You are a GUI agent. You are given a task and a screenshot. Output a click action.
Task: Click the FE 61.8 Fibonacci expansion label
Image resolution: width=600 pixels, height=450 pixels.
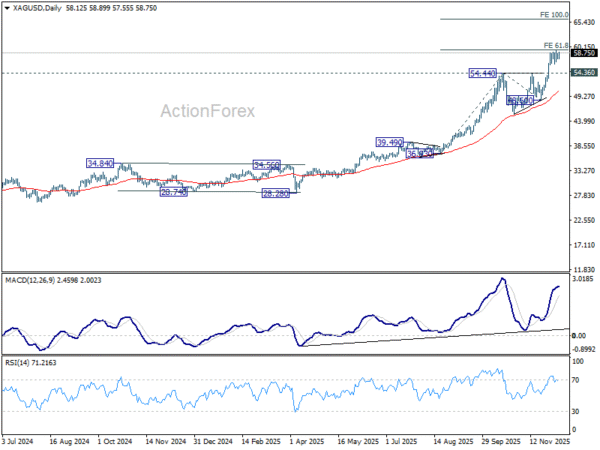pyautogui.click(x=556, y=45)
